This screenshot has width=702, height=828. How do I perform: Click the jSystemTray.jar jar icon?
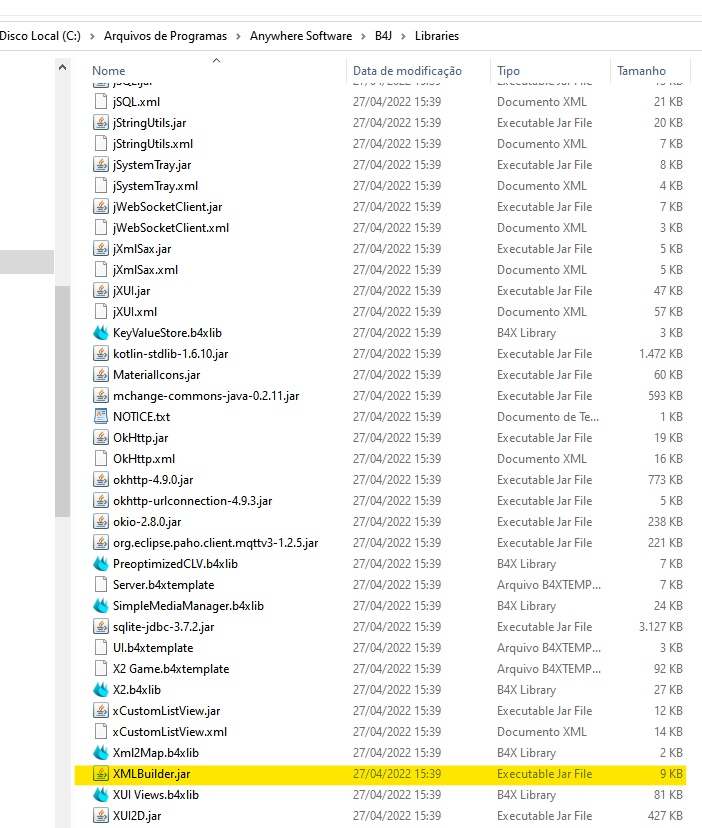click(100, 165)
